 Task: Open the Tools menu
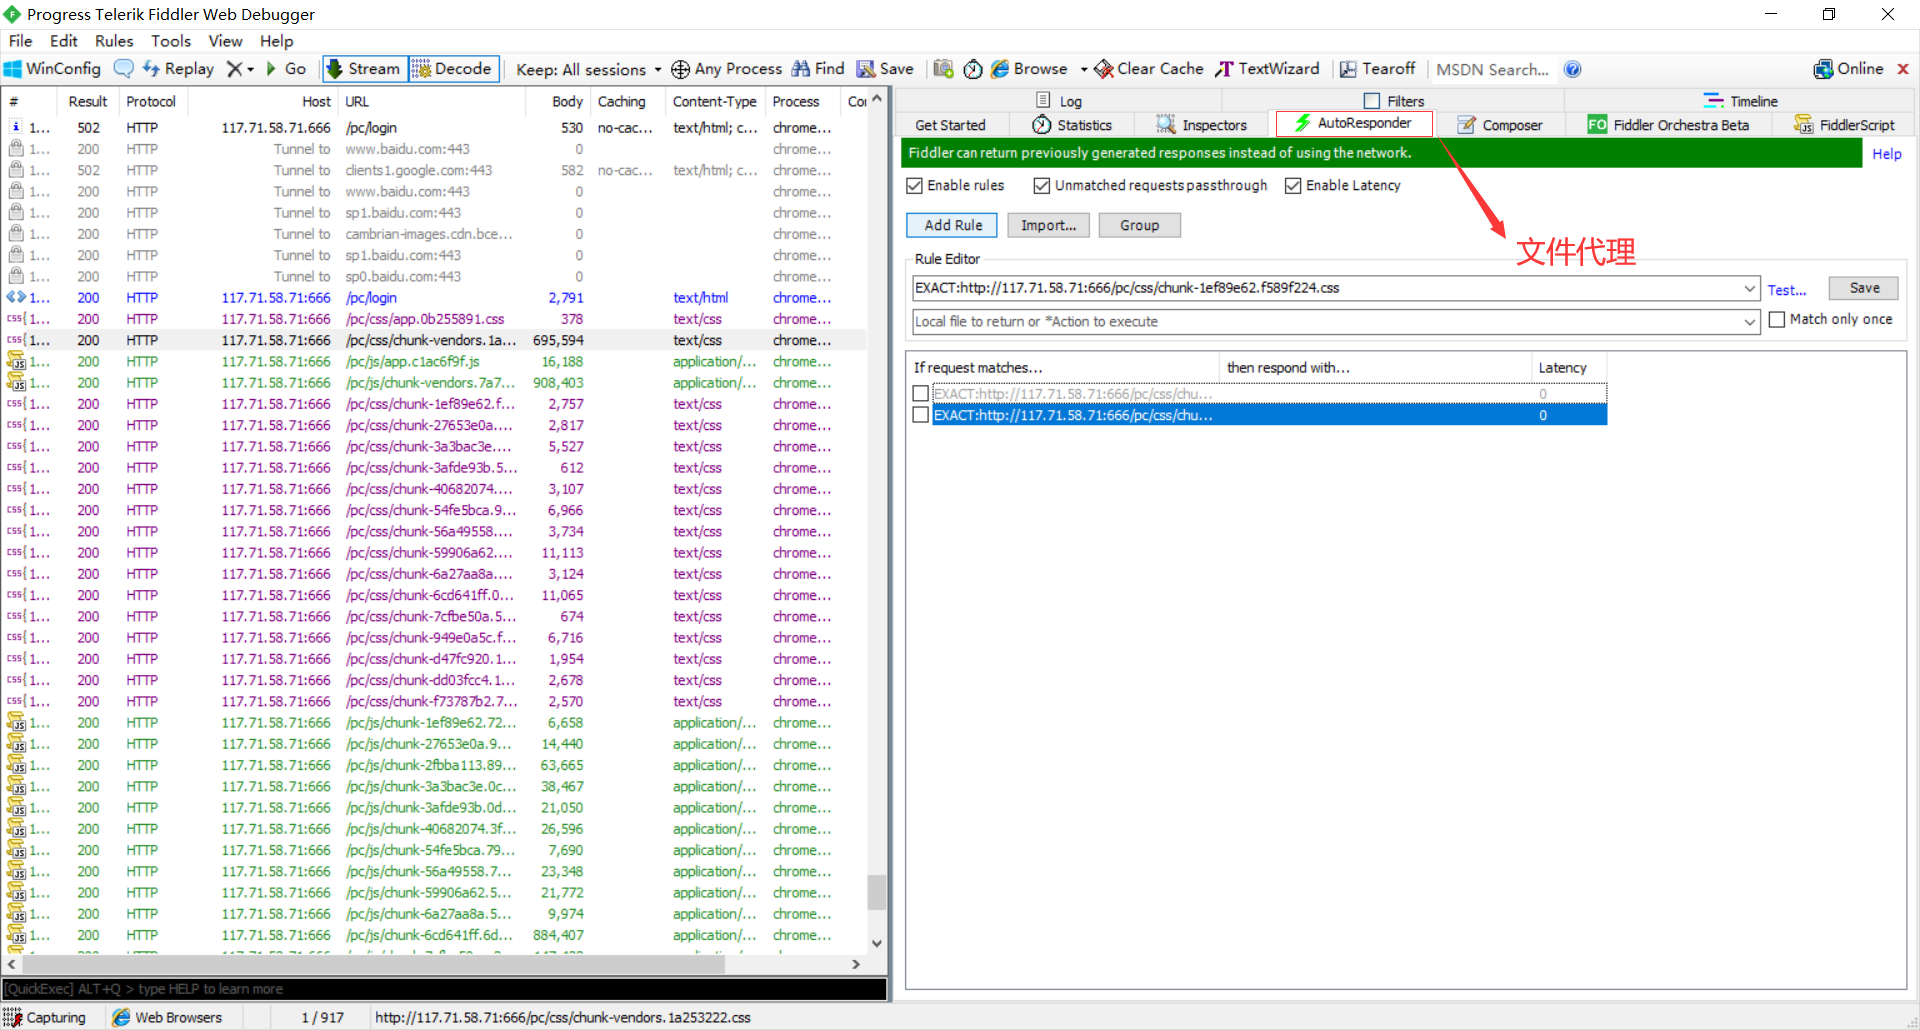tap(171, 41)
